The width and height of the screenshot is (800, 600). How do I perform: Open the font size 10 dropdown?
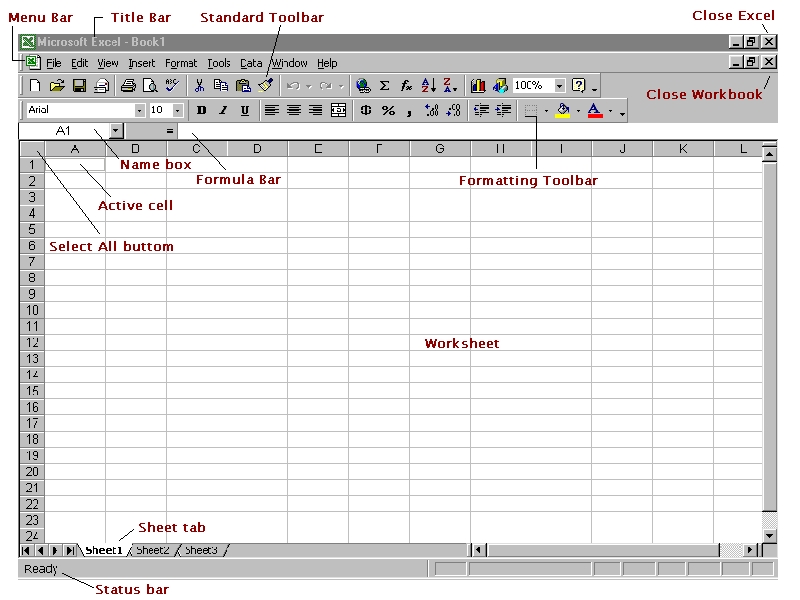(x=178, y=110)
